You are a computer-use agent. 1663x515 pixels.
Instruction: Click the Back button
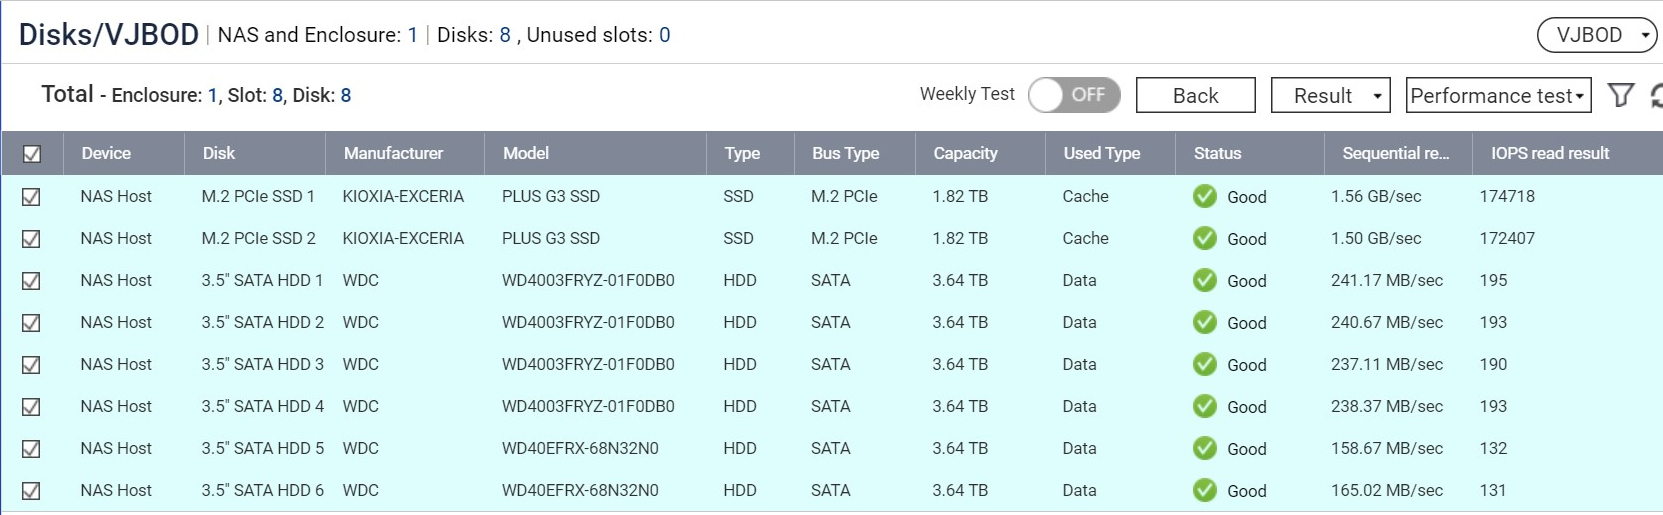[1195, 96]
